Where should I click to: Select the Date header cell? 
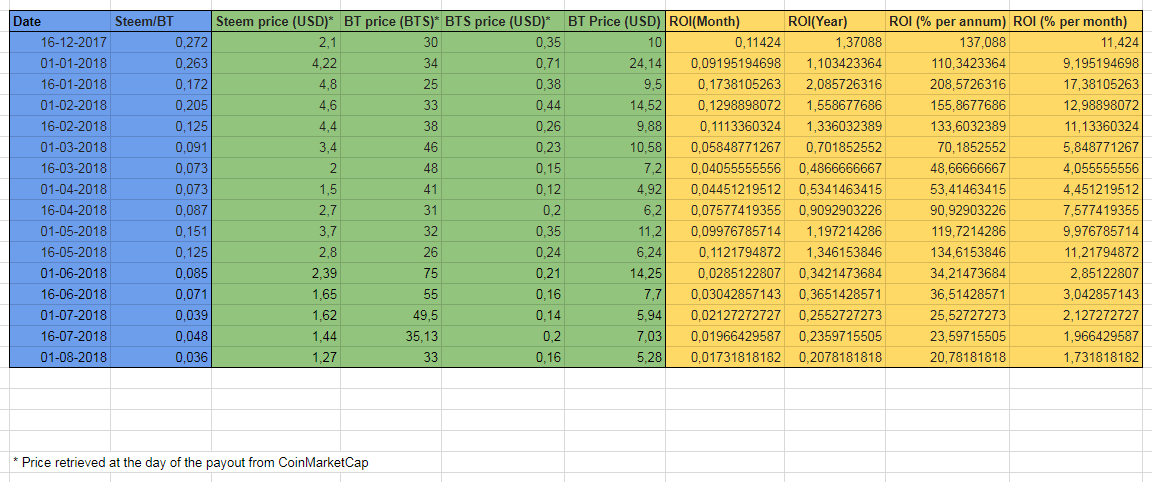[x=60, y=22]
